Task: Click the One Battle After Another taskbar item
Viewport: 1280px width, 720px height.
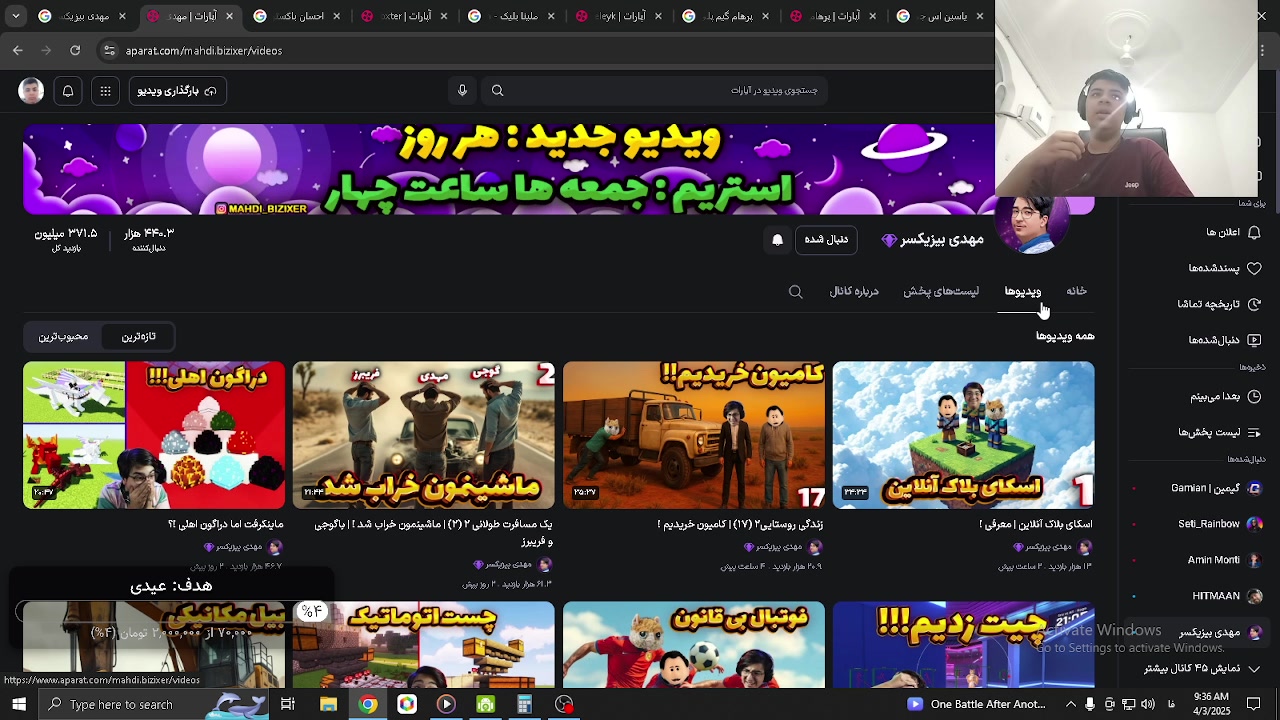Action: click(x=977, y=705)
